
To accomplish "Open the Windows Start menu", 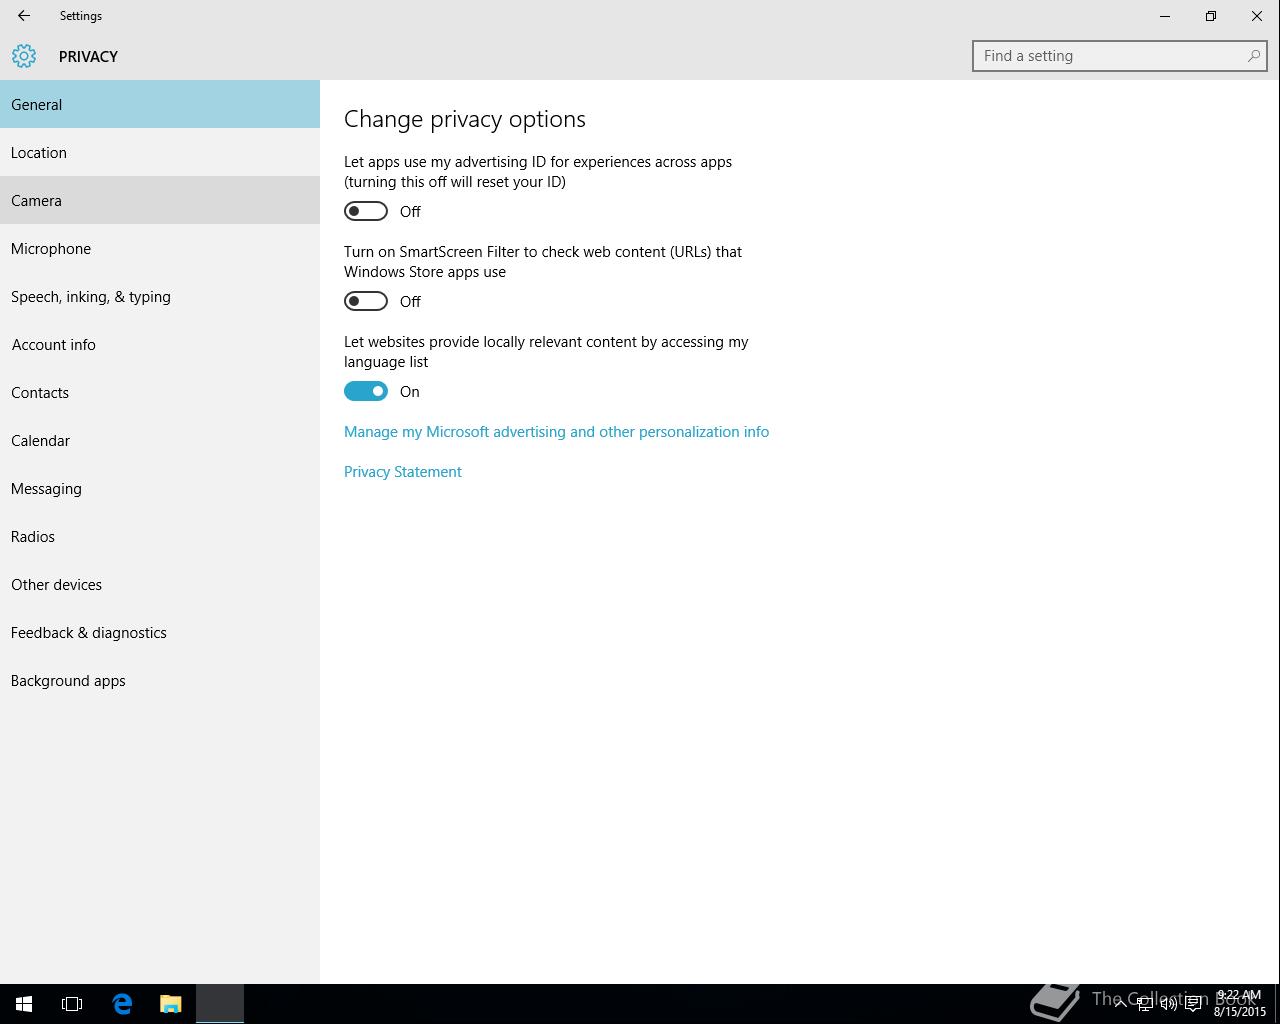I will [x=24, y=1004].
